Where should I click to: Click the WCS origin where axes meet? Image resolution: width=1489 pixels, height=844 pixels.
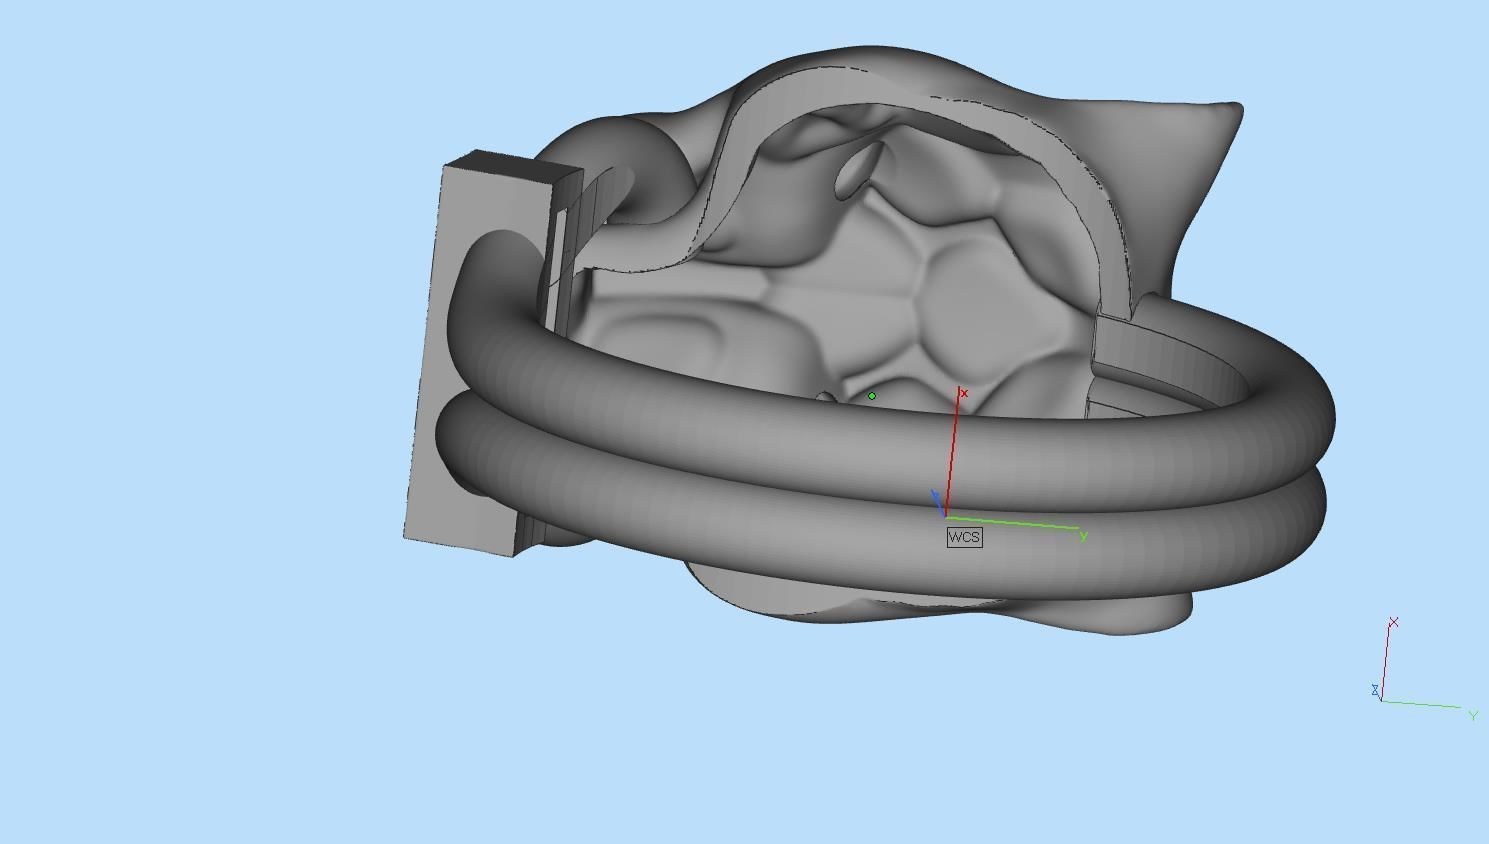[945, 517]
